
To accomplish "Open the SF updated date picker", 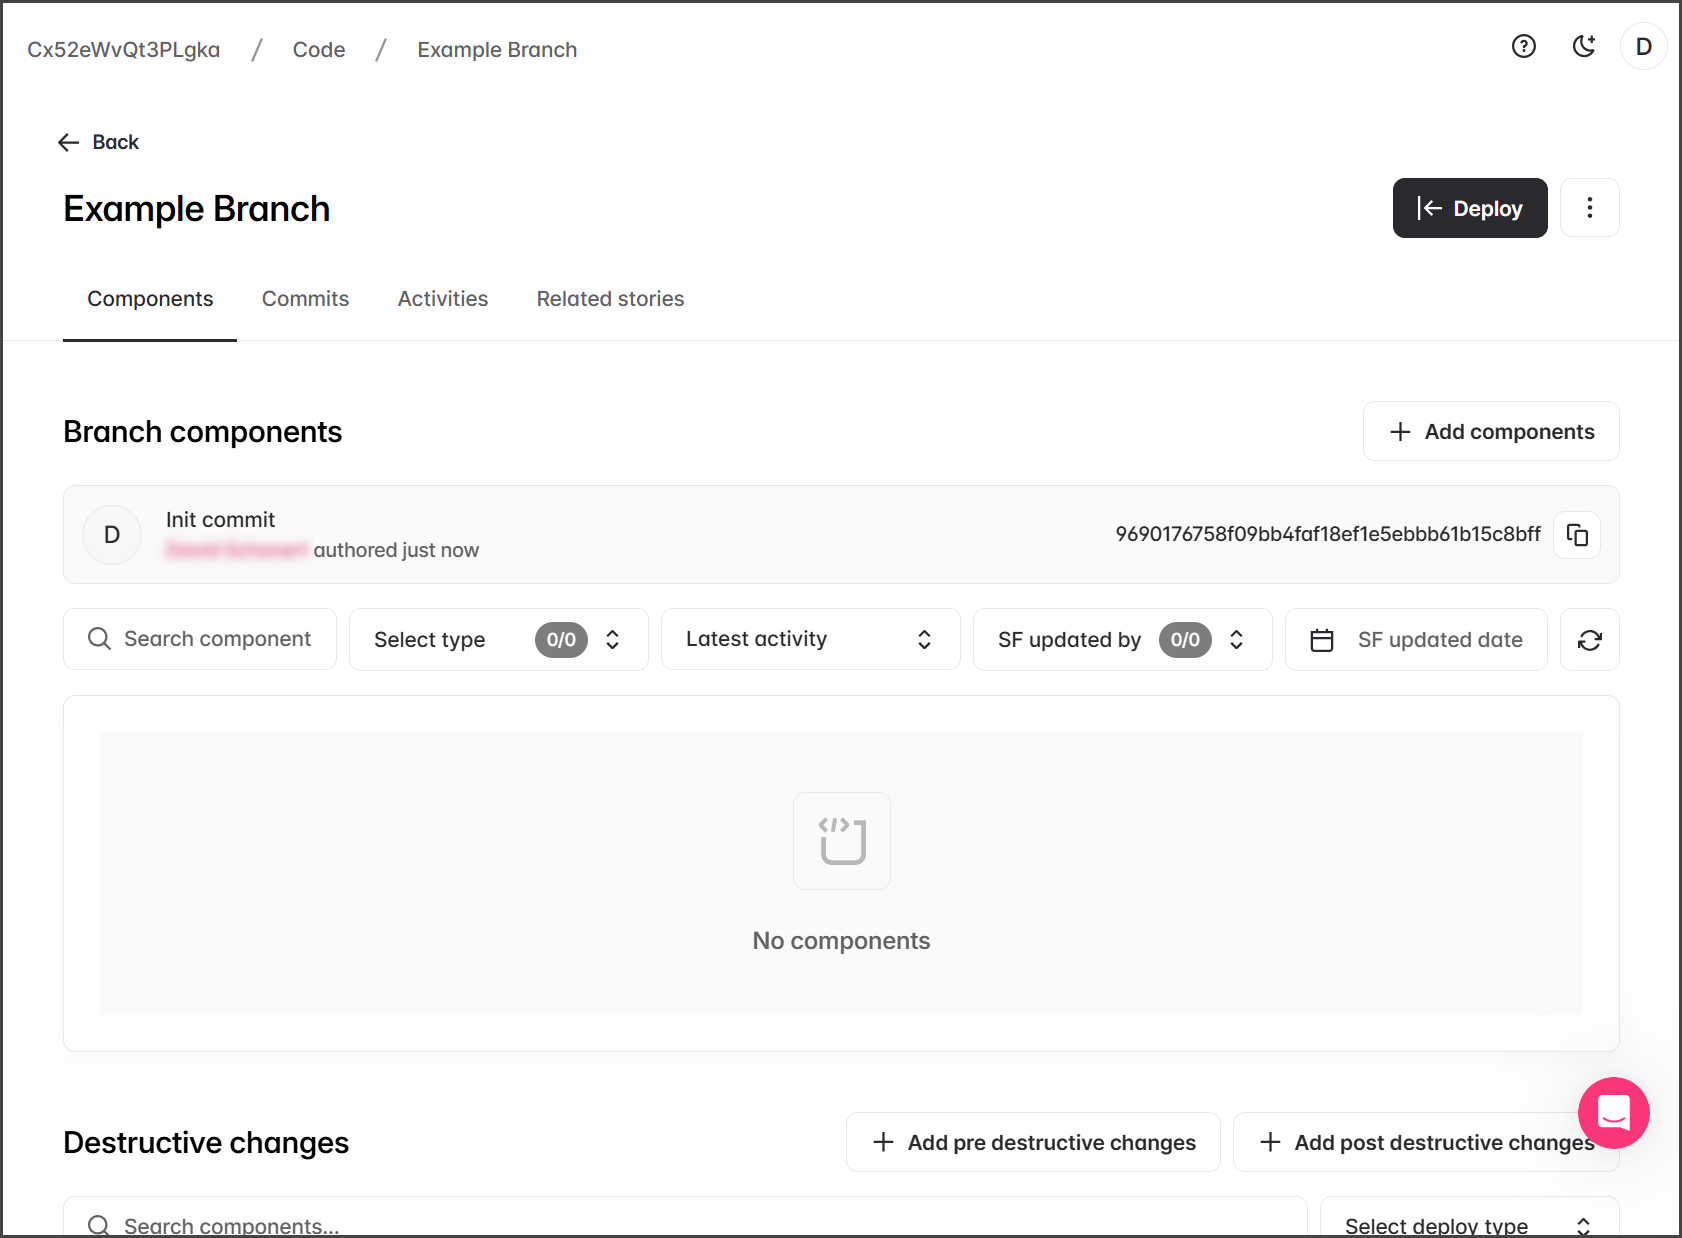I will pos(1416,640).
